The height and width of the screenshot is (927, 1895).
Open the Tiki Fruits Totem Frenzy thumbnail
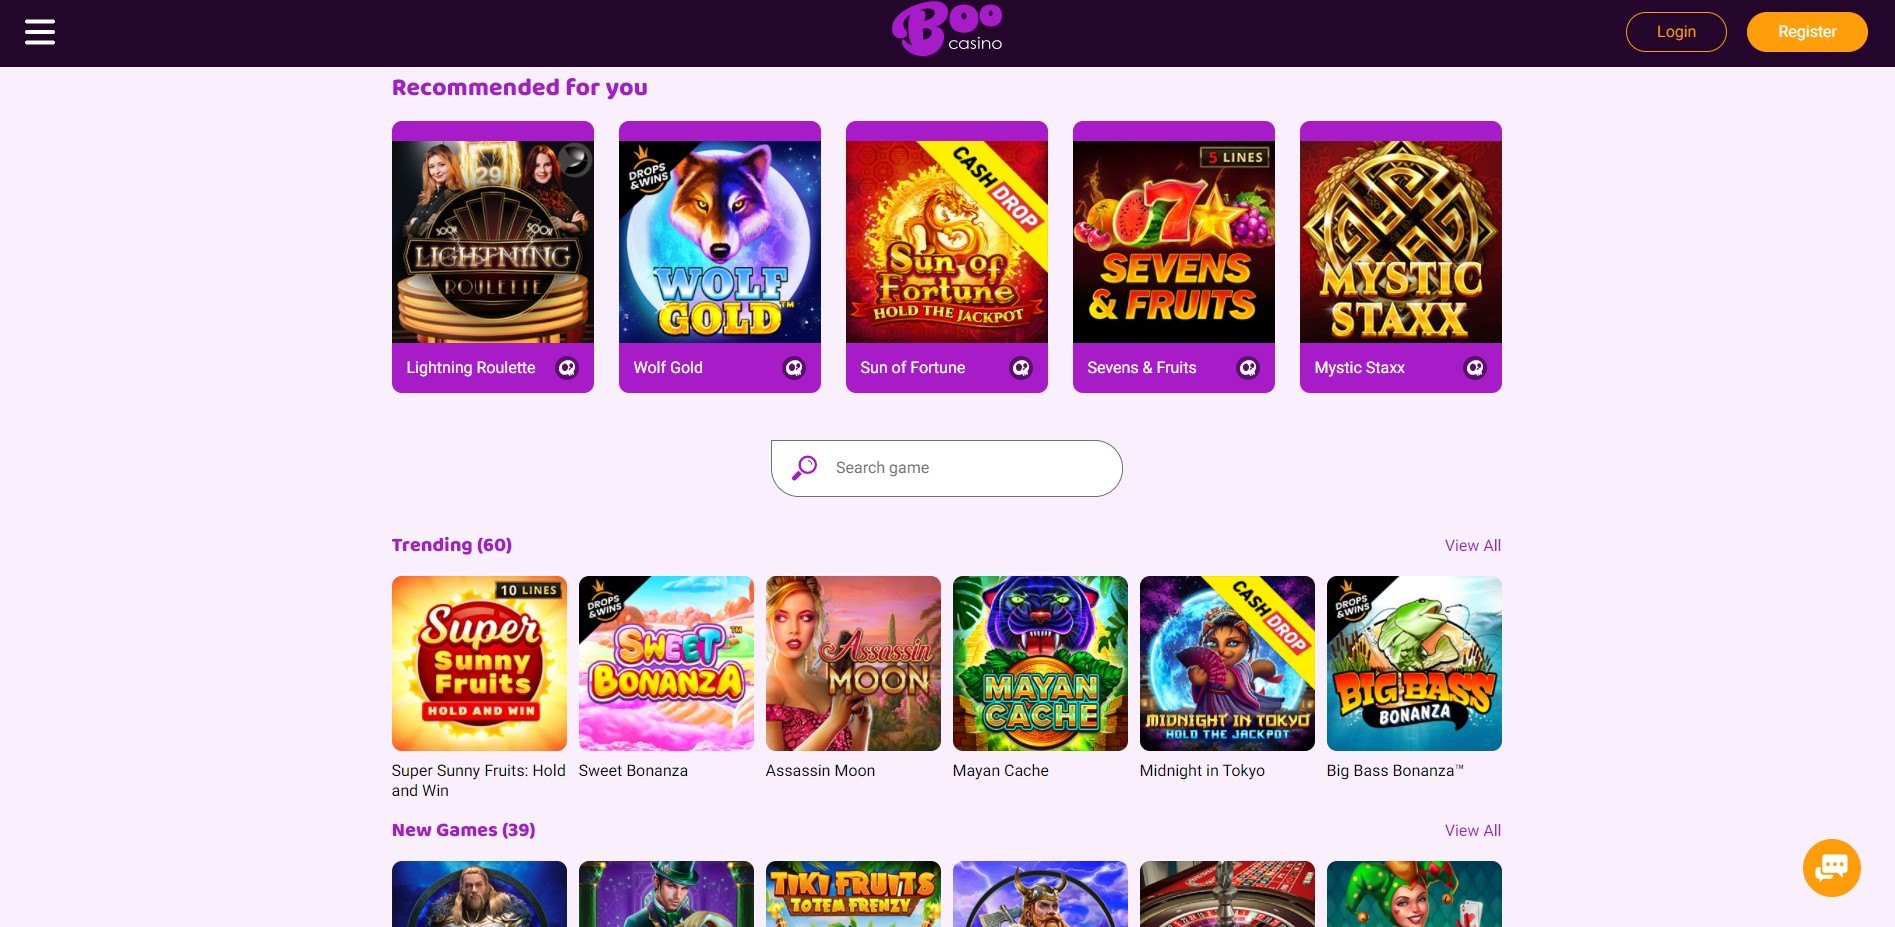point(853,894)
